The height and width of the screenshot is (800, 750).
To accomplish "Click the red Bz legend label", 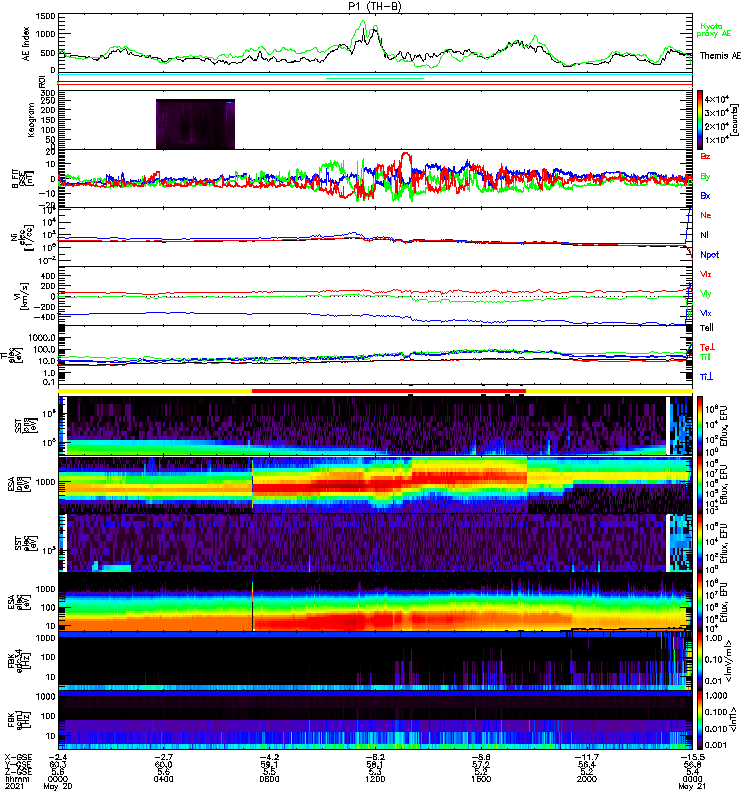I will (x=705, y=157).
